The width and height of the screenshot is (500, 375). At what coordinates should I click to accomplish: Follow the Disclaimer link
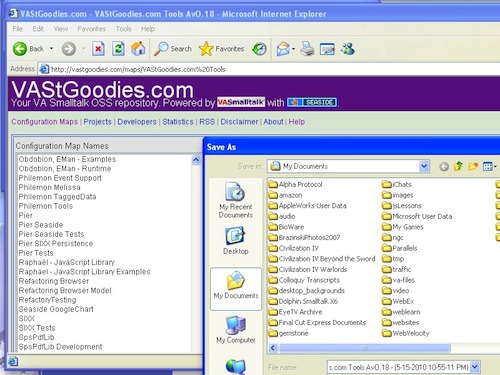[239, 122]
